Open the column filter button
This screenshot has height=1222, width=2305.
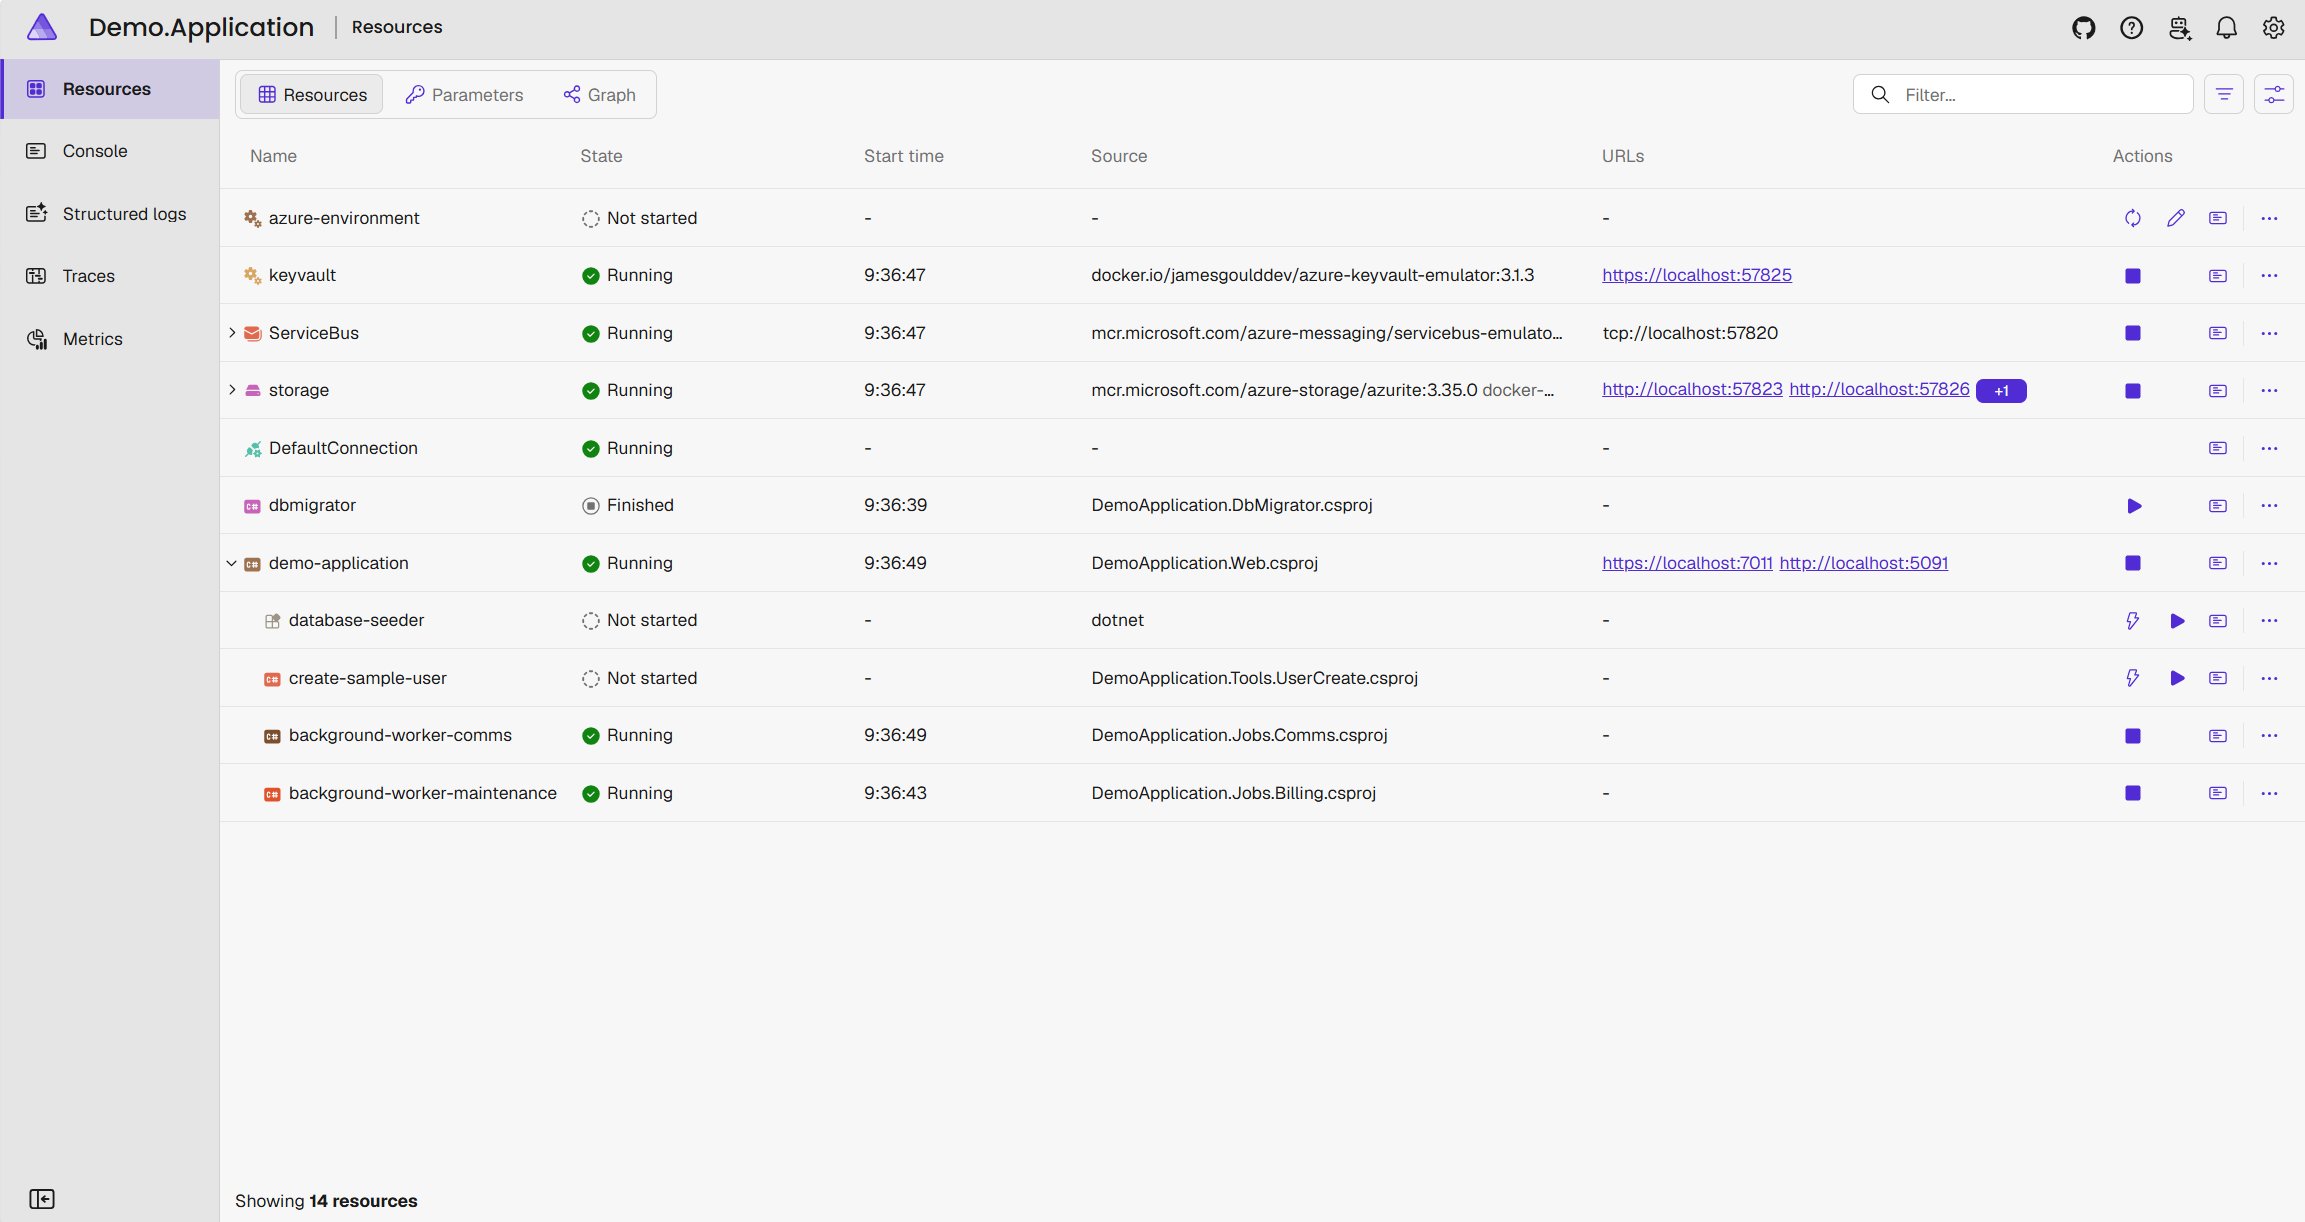tap(2224, 94)
